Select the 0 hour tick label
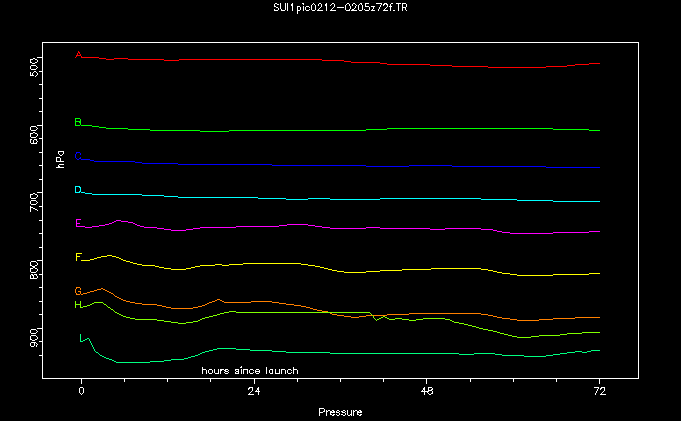 tap(81, 391)
